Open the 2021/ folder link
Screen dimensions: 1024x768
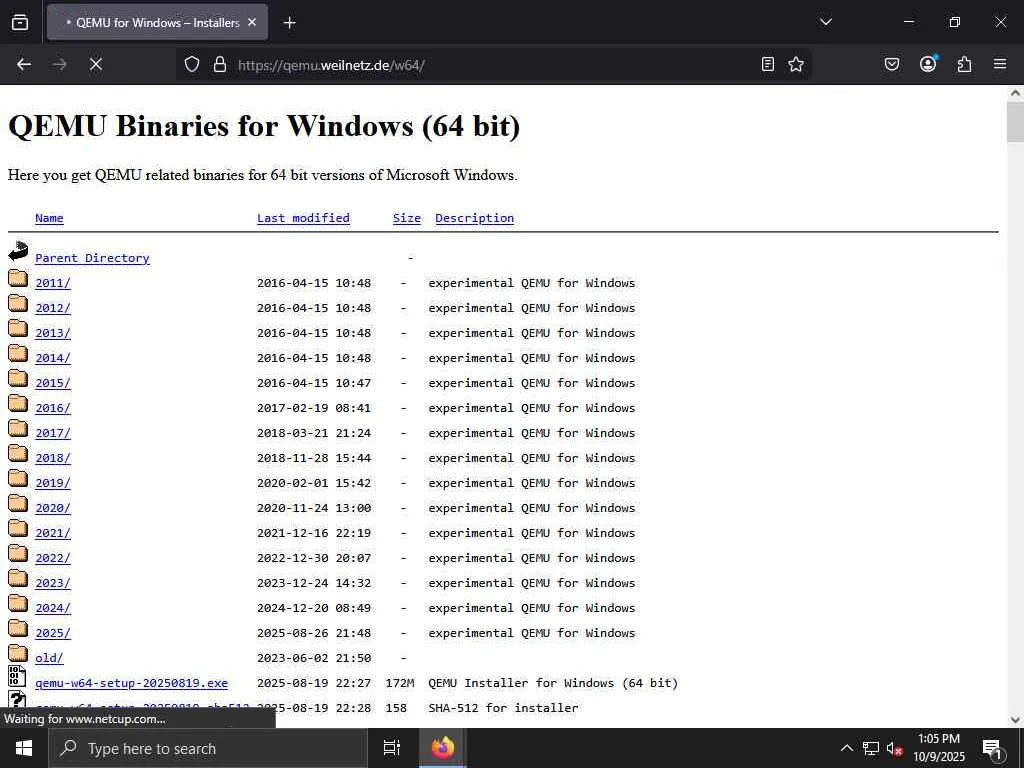pyautogui.click(x=53, y=533)
